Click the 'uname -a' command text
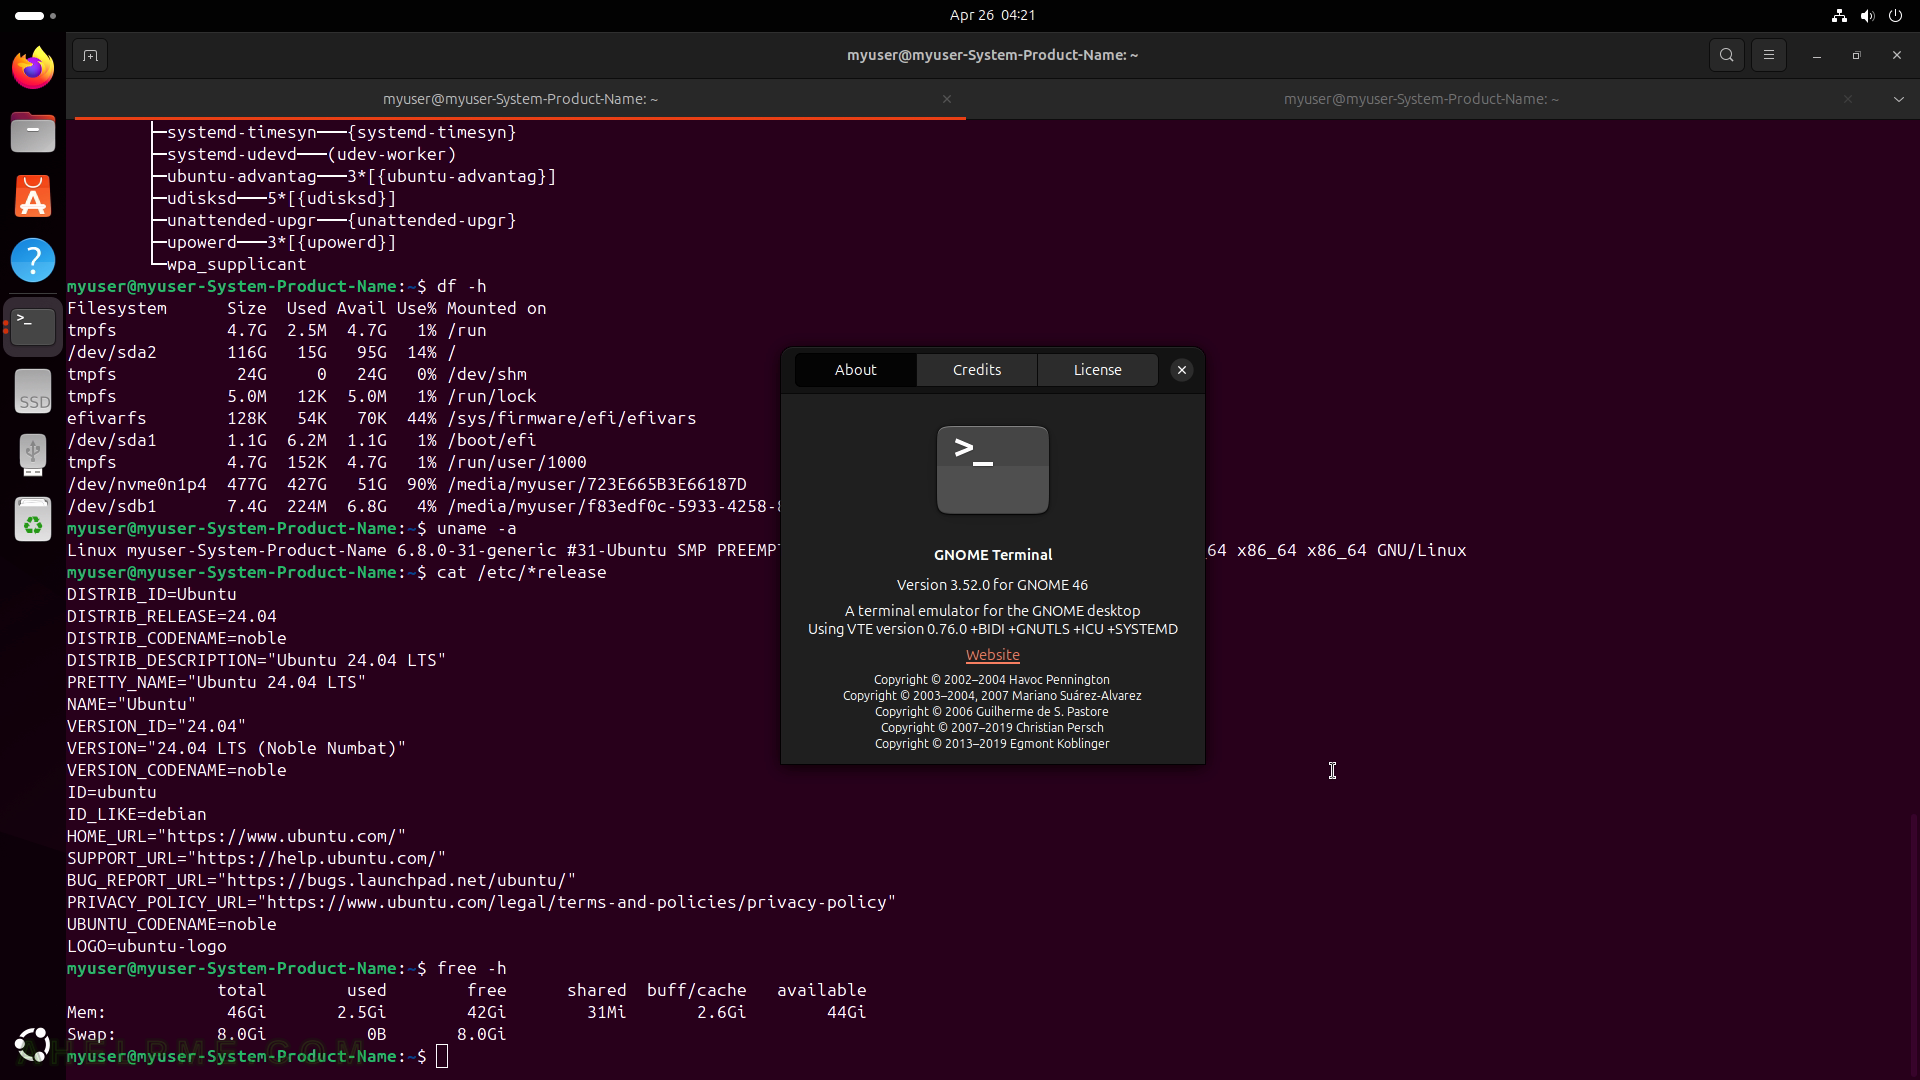Viewport: 1920px width, 1080px height. (477, 528)
